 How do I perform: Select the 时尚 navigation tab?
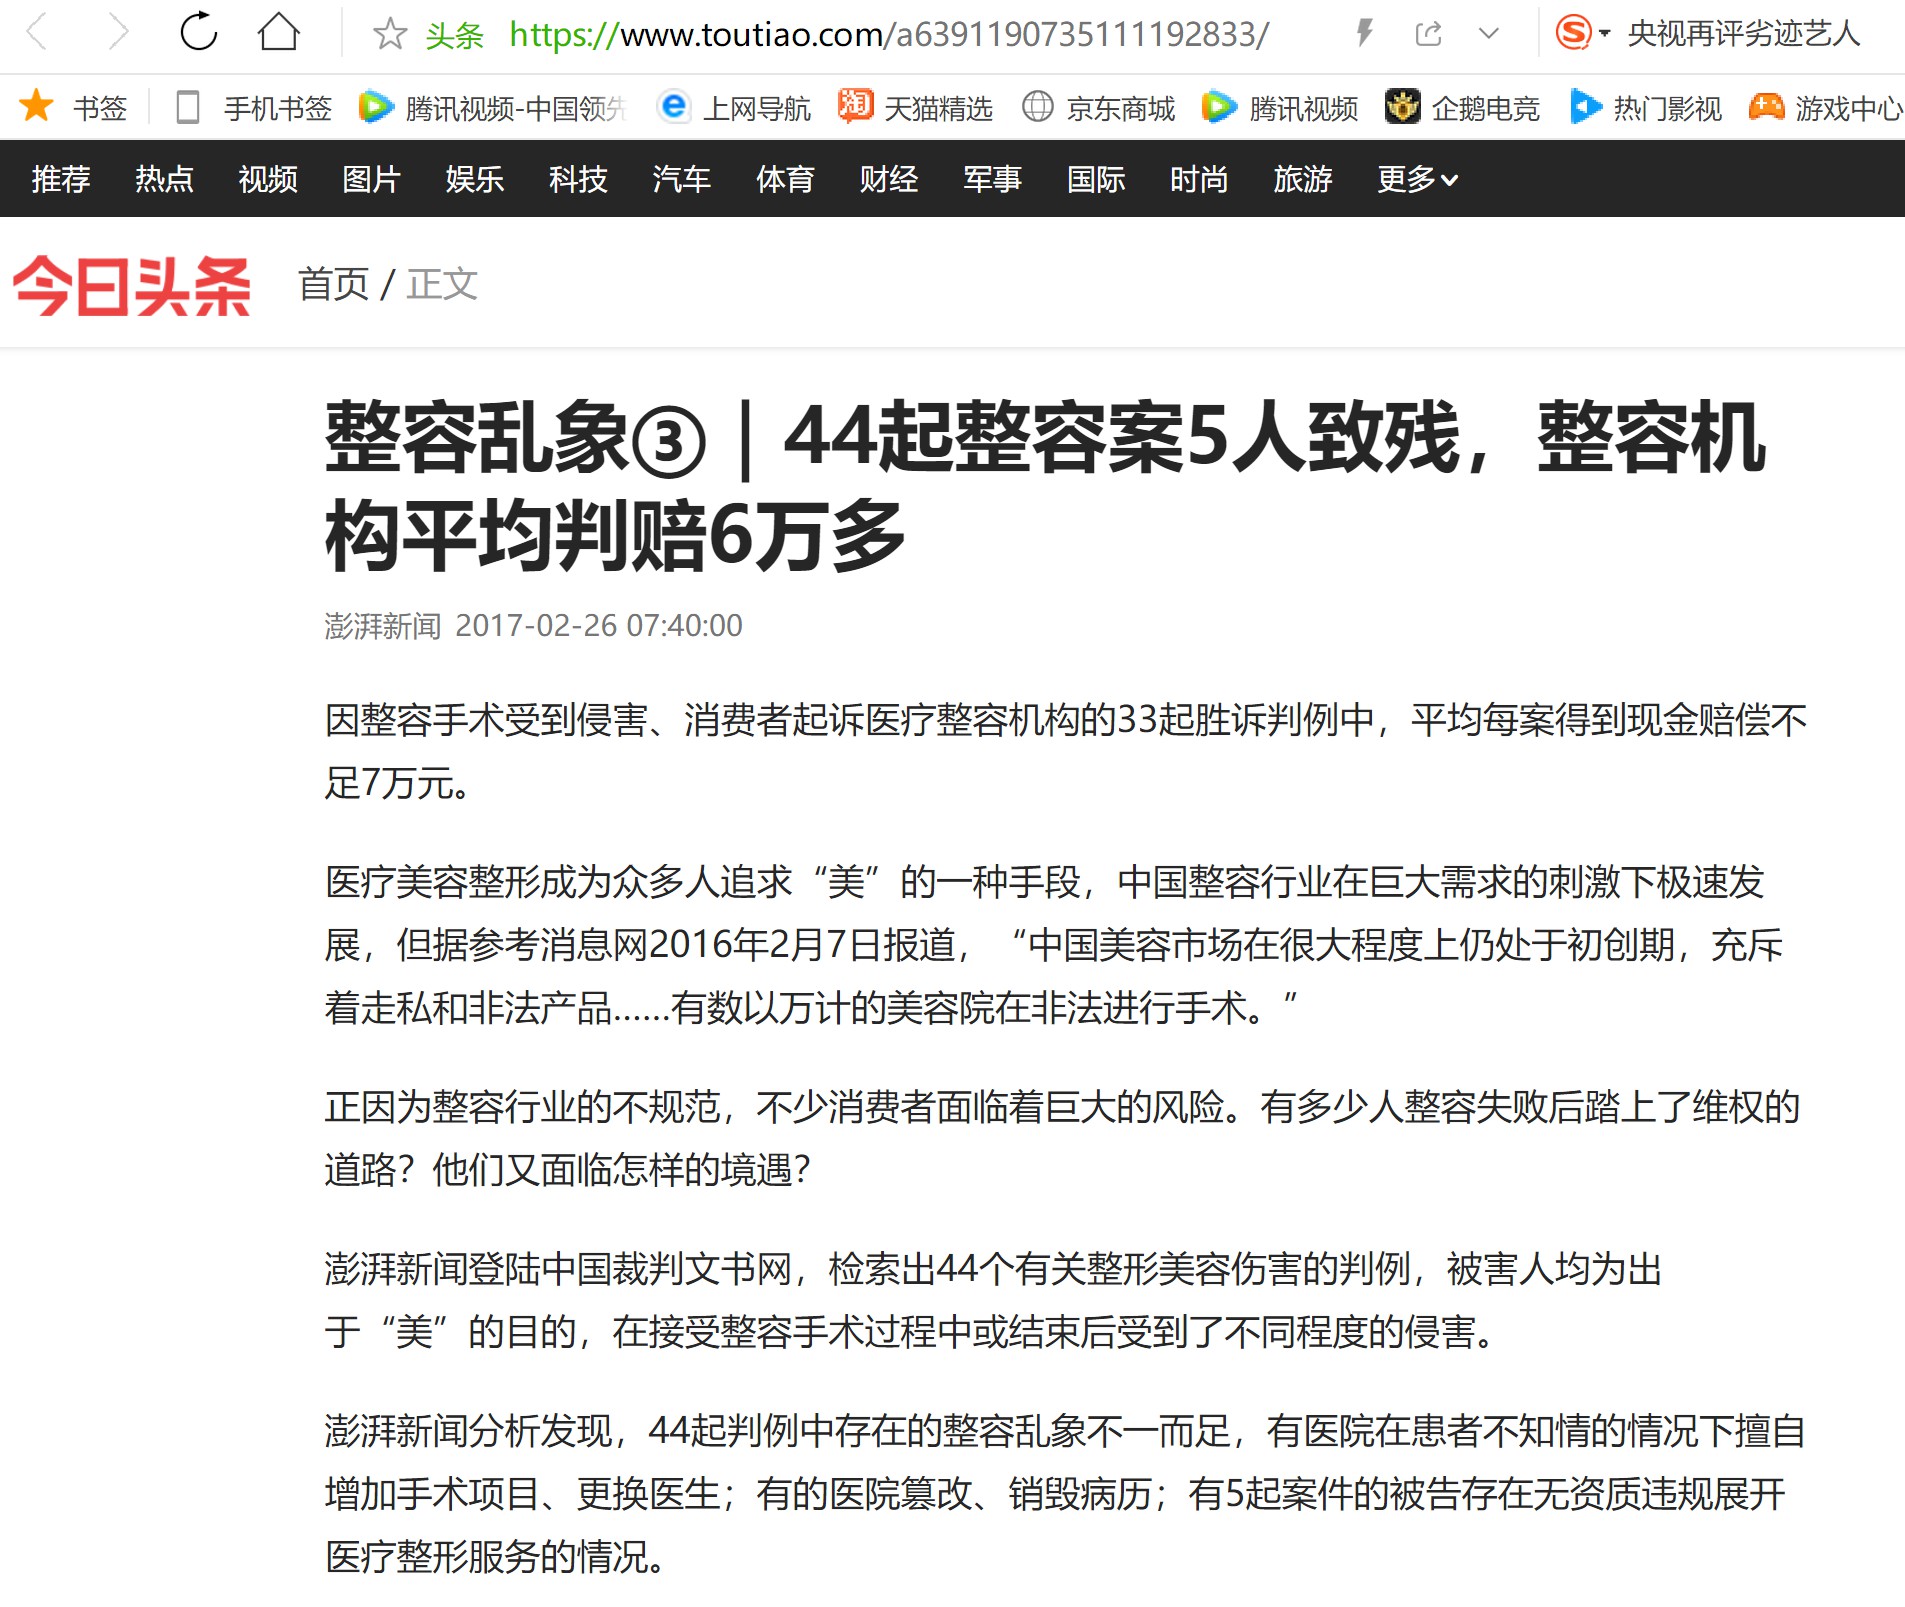pos(1199,179)
